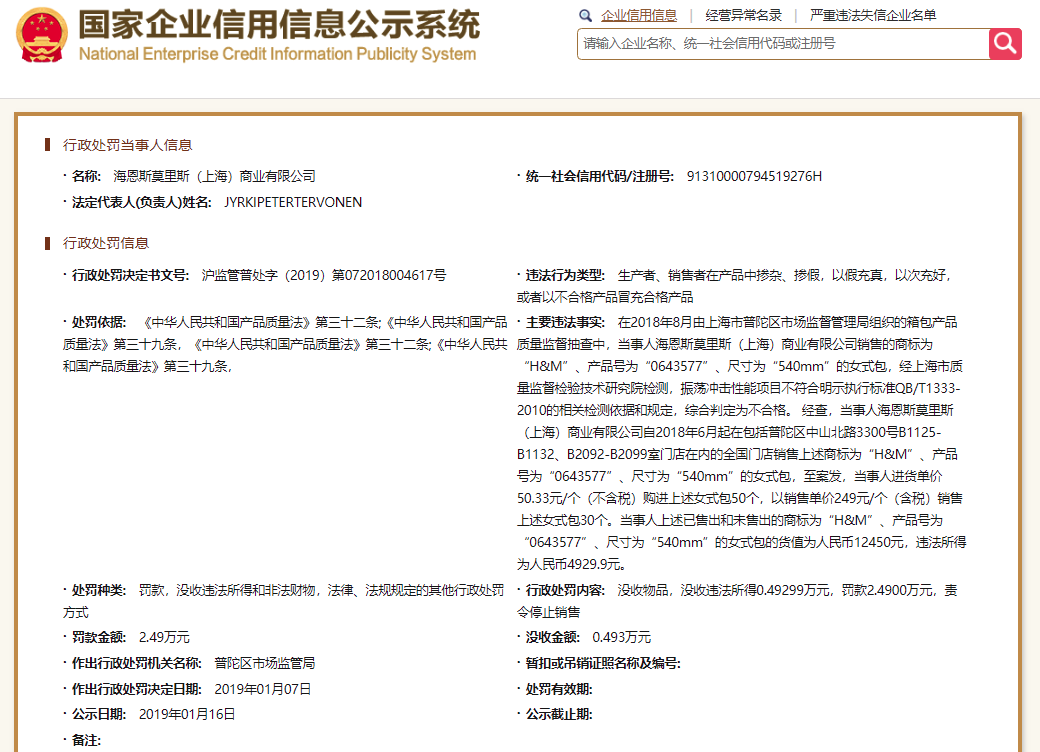Click the 罚款金额 label

(99, 637)
